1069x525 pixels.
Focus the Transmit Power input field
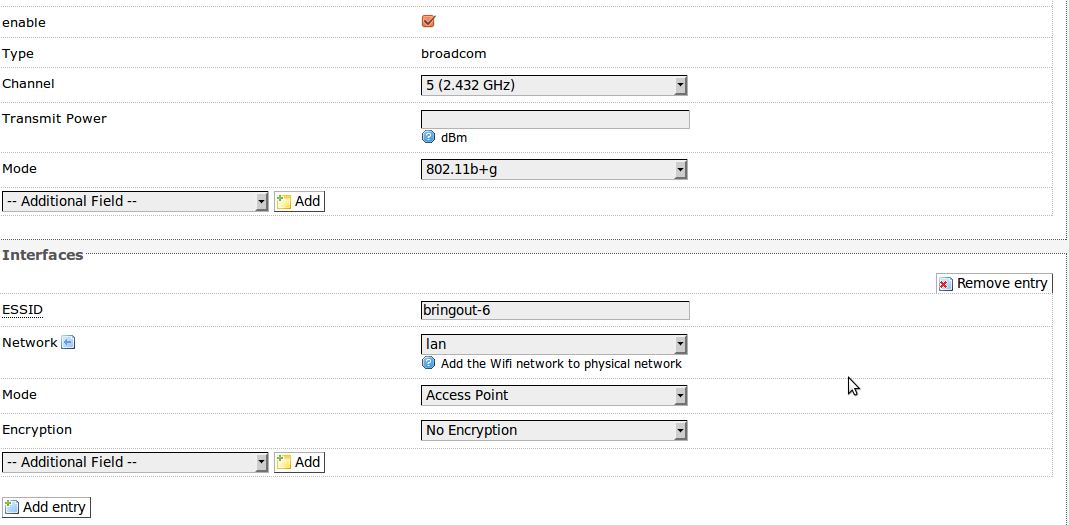(x=555, y=119)
